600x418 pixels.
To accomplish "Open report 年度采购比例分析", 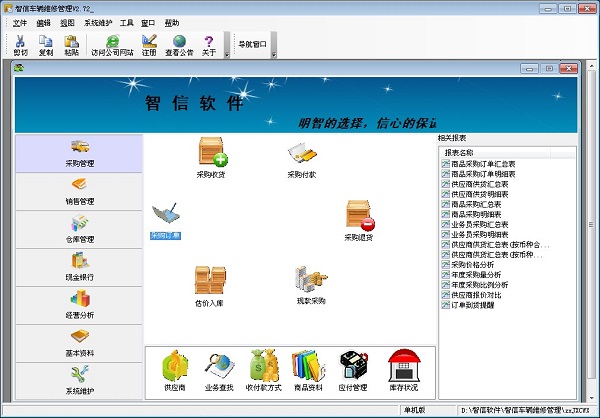I will tap(475, 285).
